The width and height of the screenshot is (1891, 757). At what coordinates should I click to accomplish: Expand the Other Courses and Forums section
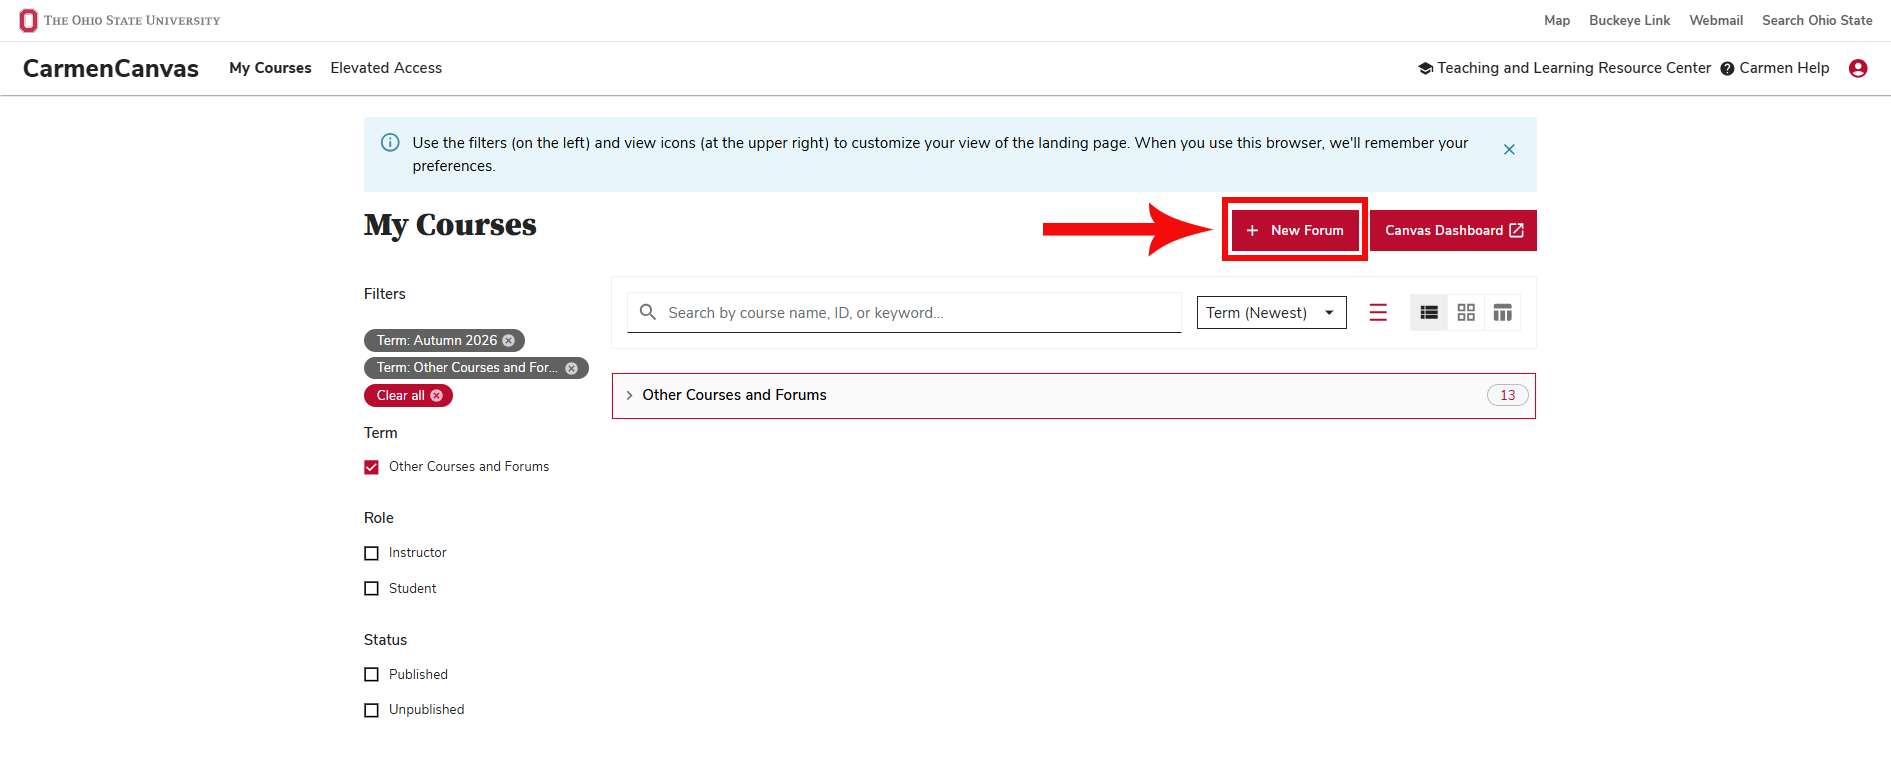pos(1074,396)
